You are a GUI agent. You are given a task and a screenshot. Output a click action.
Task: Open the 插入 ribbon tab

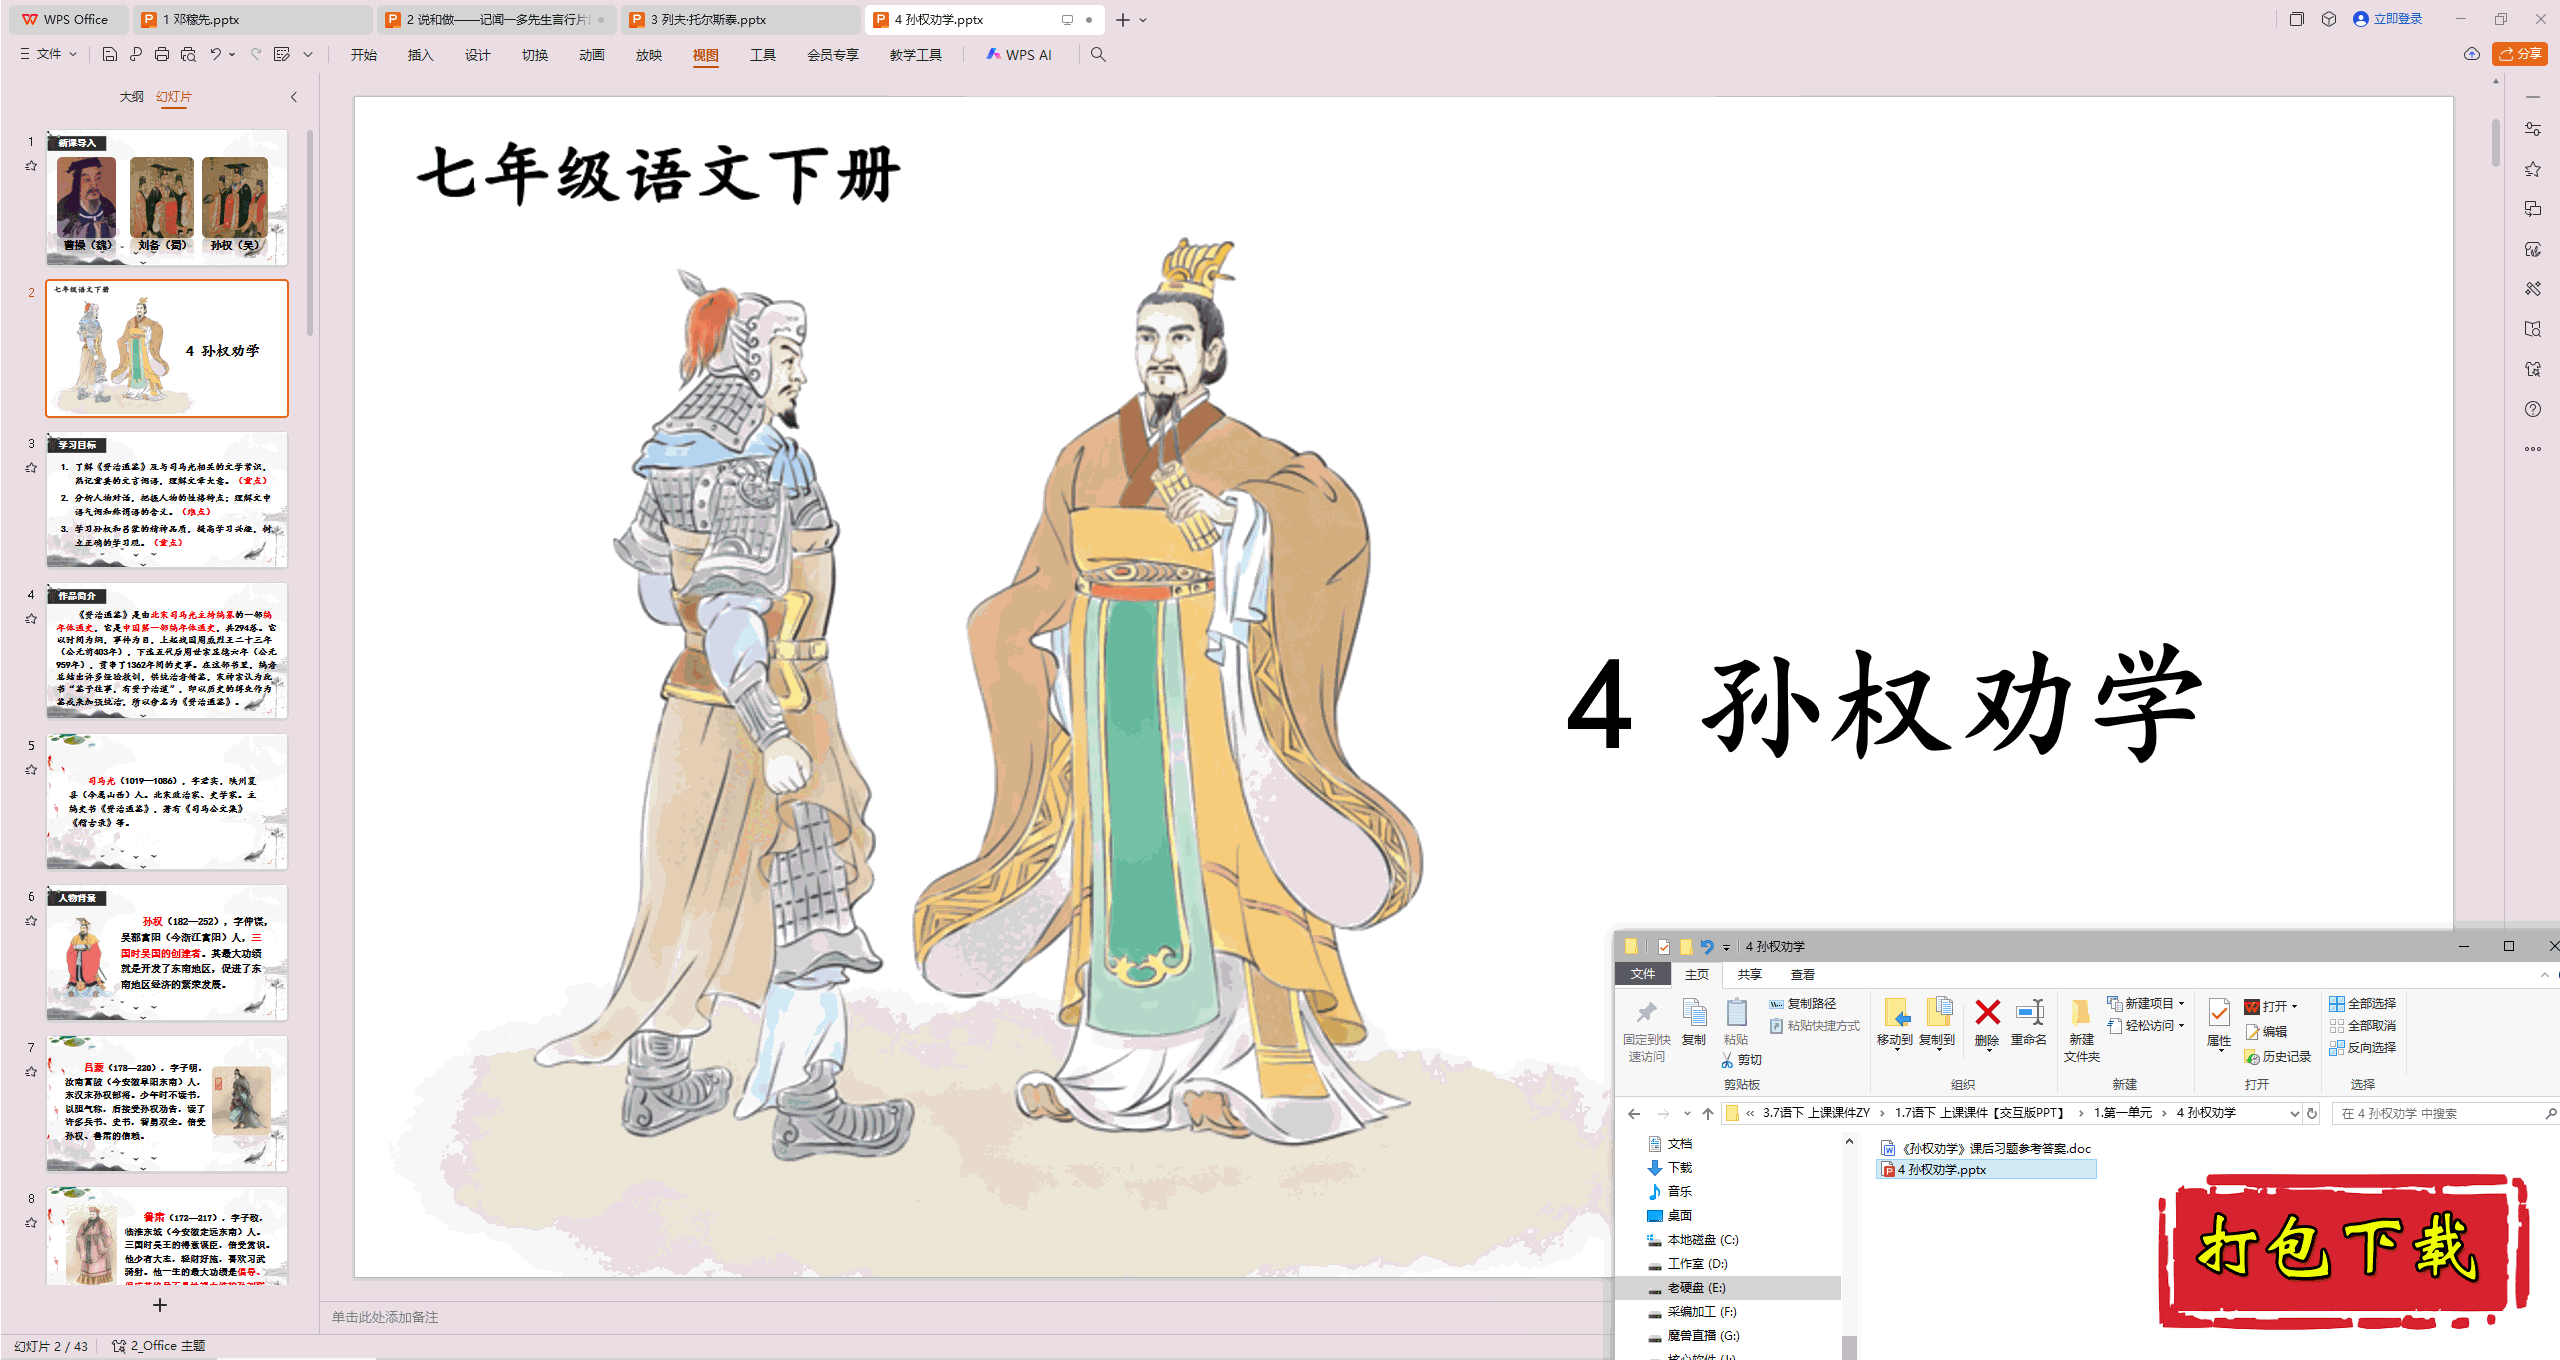[x=420, y=55]
